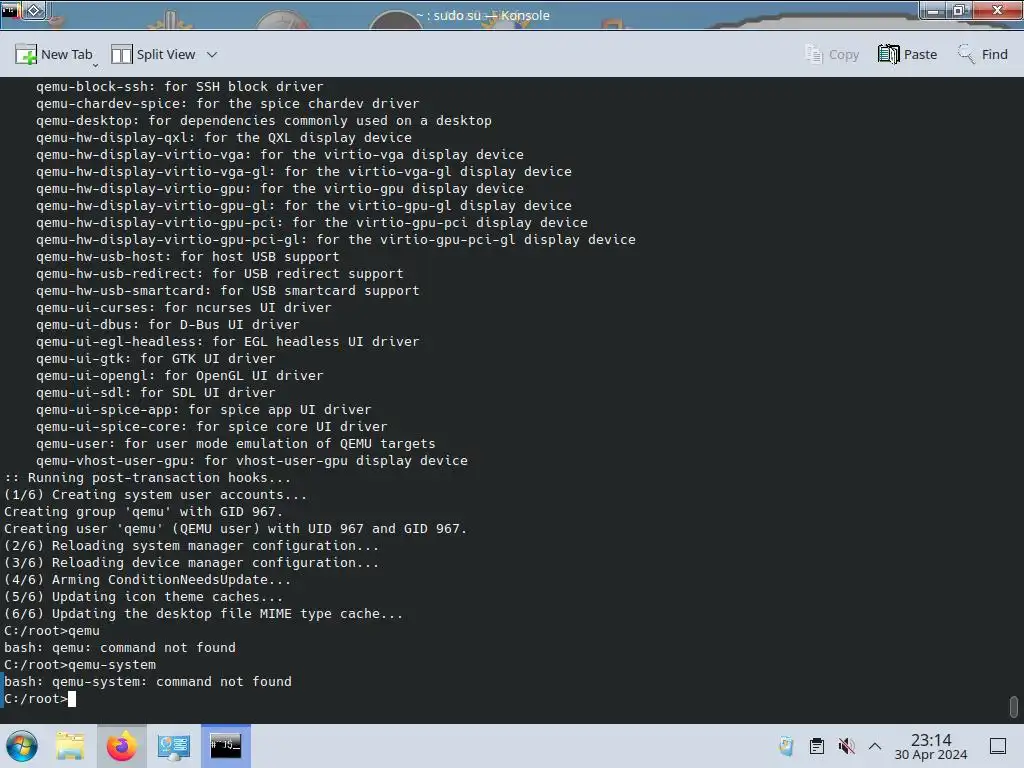Click the Split View button
The width and height of the screenshot is (1024, 768).
click(x=153, y=55)
